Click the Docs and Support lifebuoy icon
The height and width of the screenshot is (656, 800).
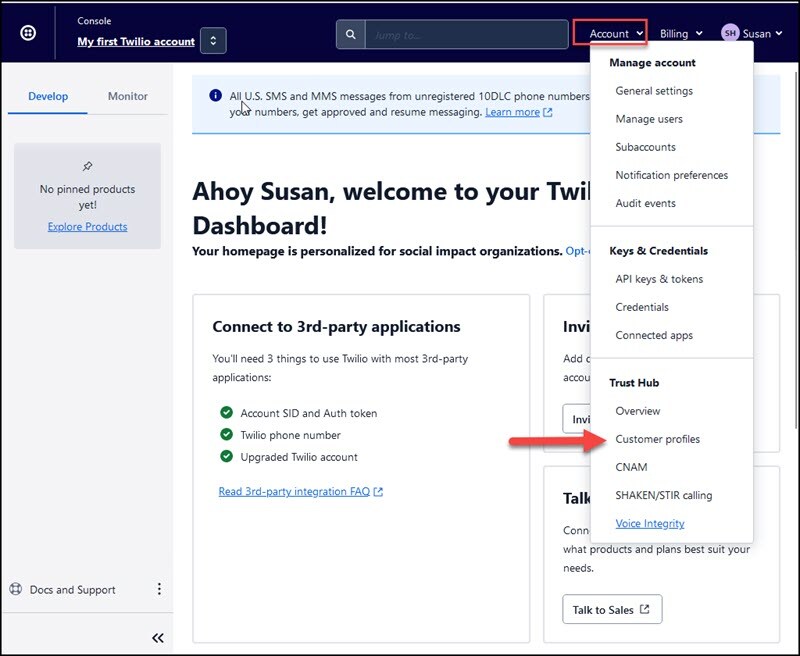[x=16, y=589]
